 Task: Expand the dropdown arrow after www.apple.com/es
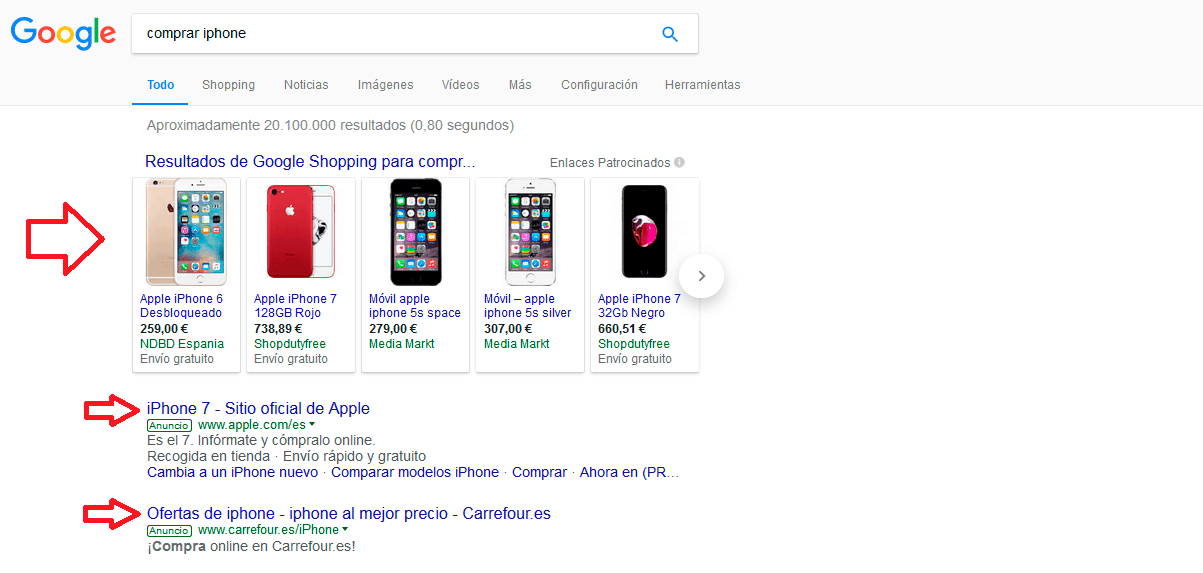pos(312,425)
